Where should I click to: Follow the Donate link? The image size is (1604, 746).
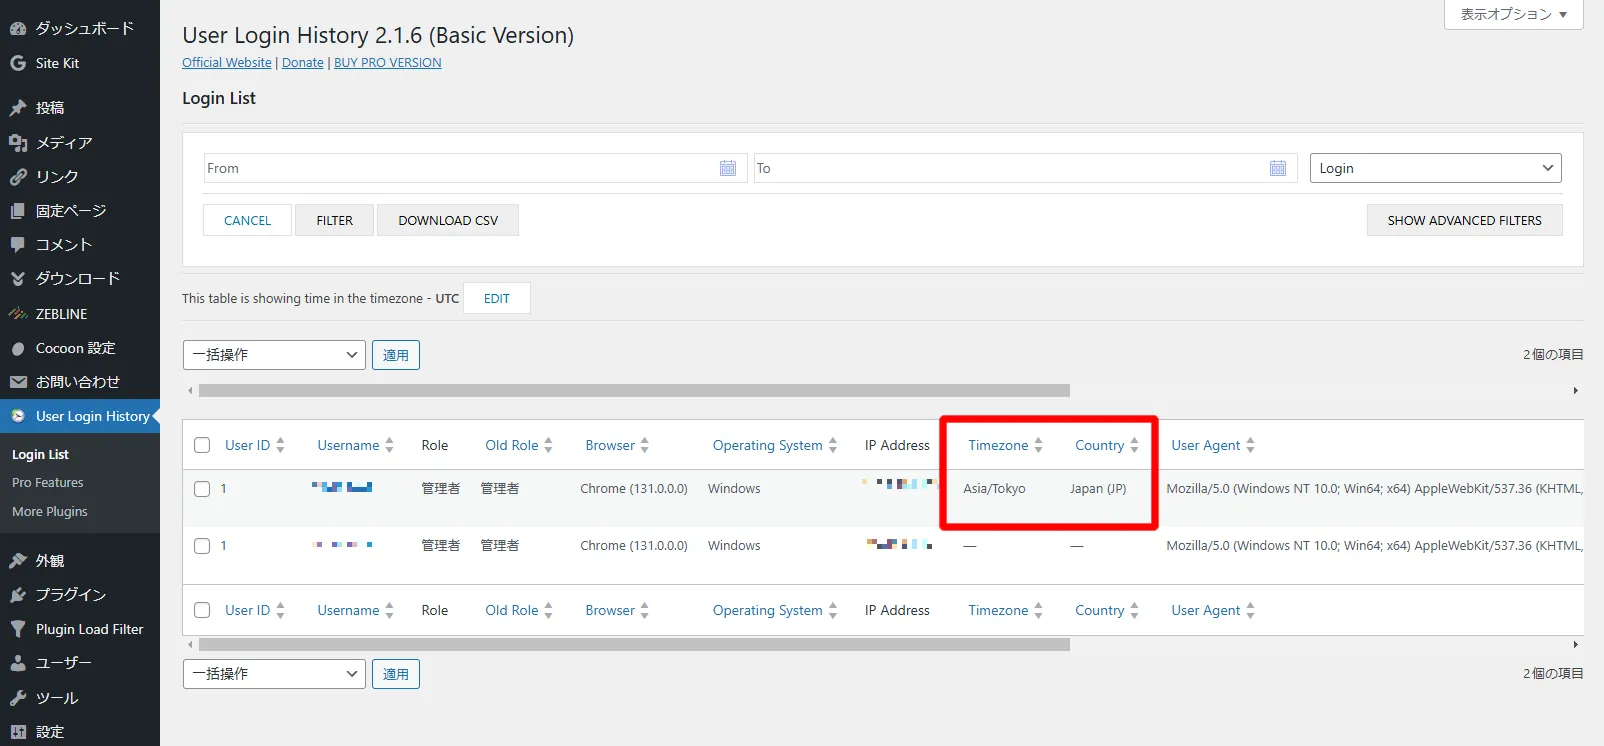click(303, 62)
